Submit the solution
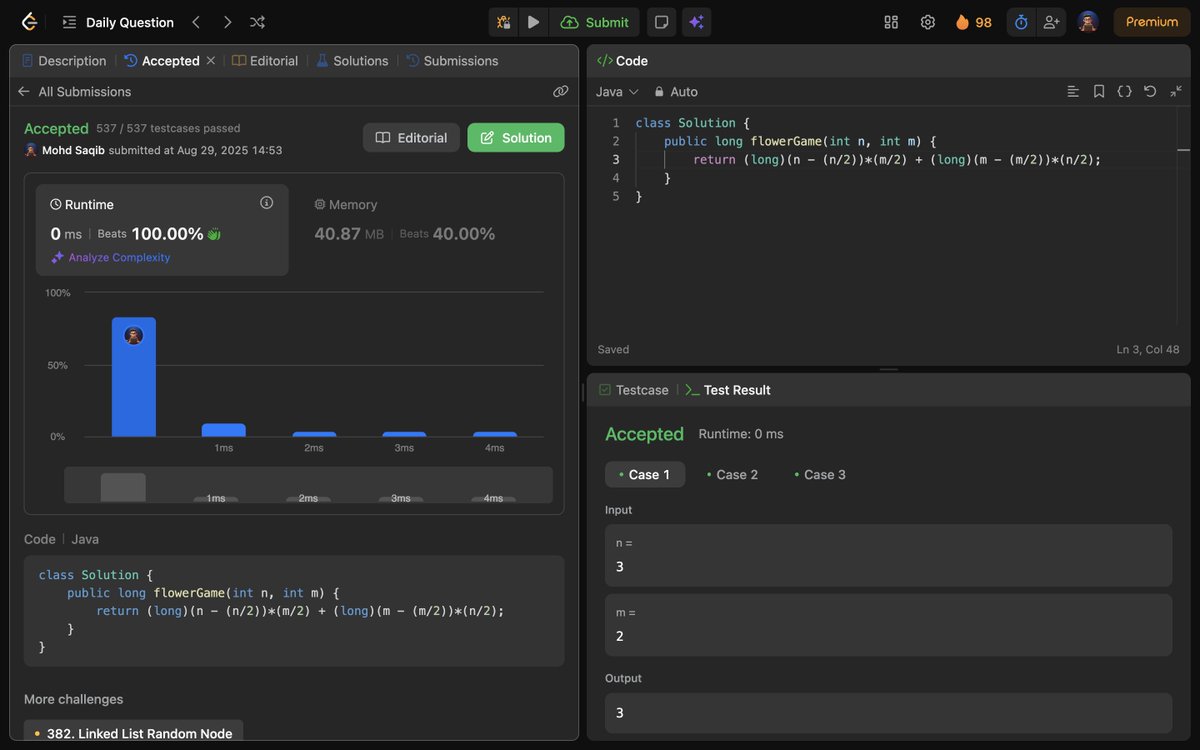 595,22
